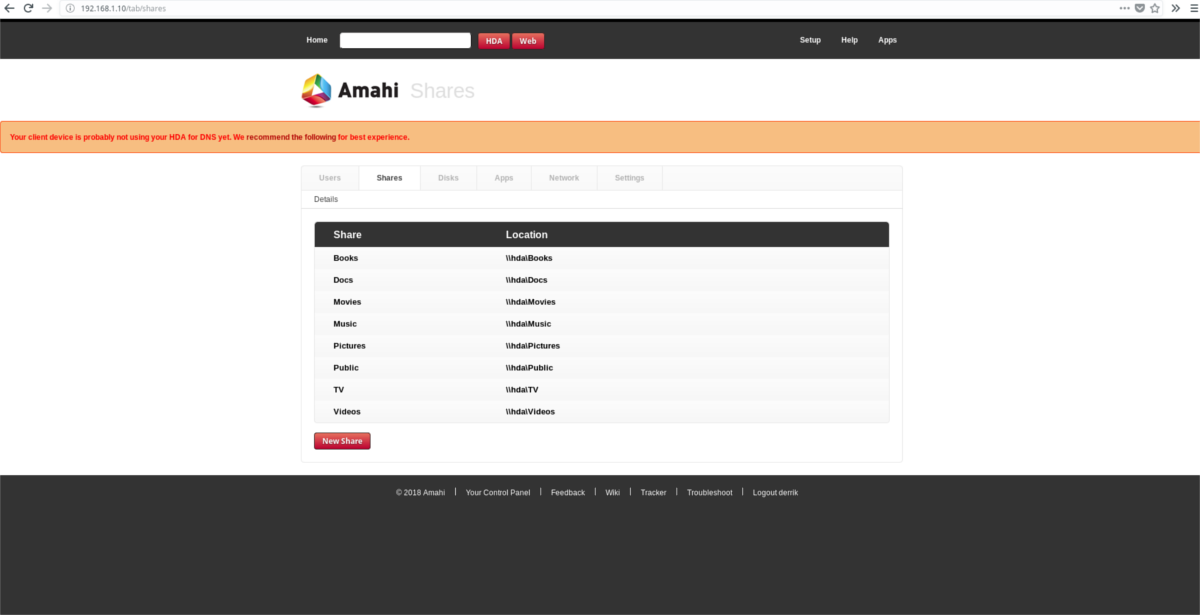Open Apps in the top navigation
Image resolution: width=1200 pixels, height=615 pixels.
click(887, 40)
